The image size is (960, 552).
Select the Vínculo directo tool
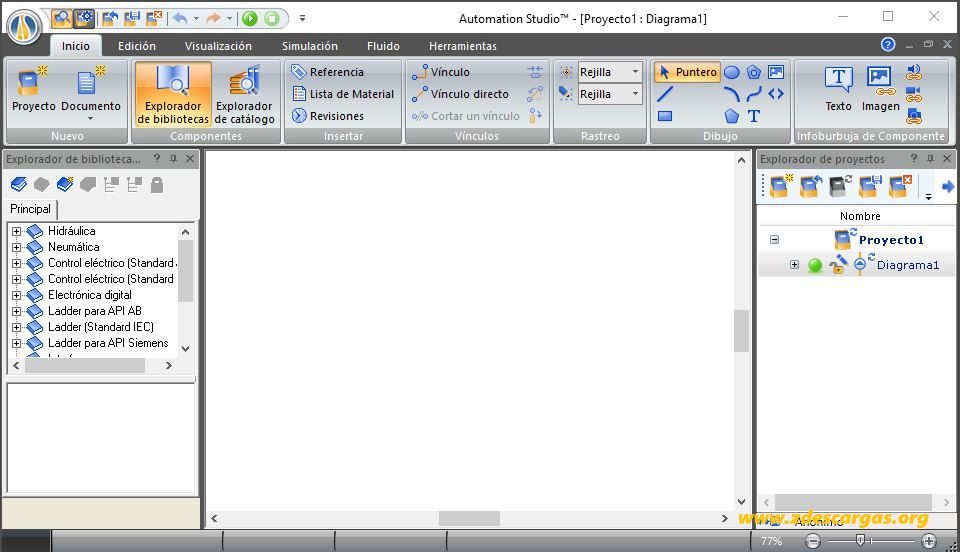pos(460,94)
